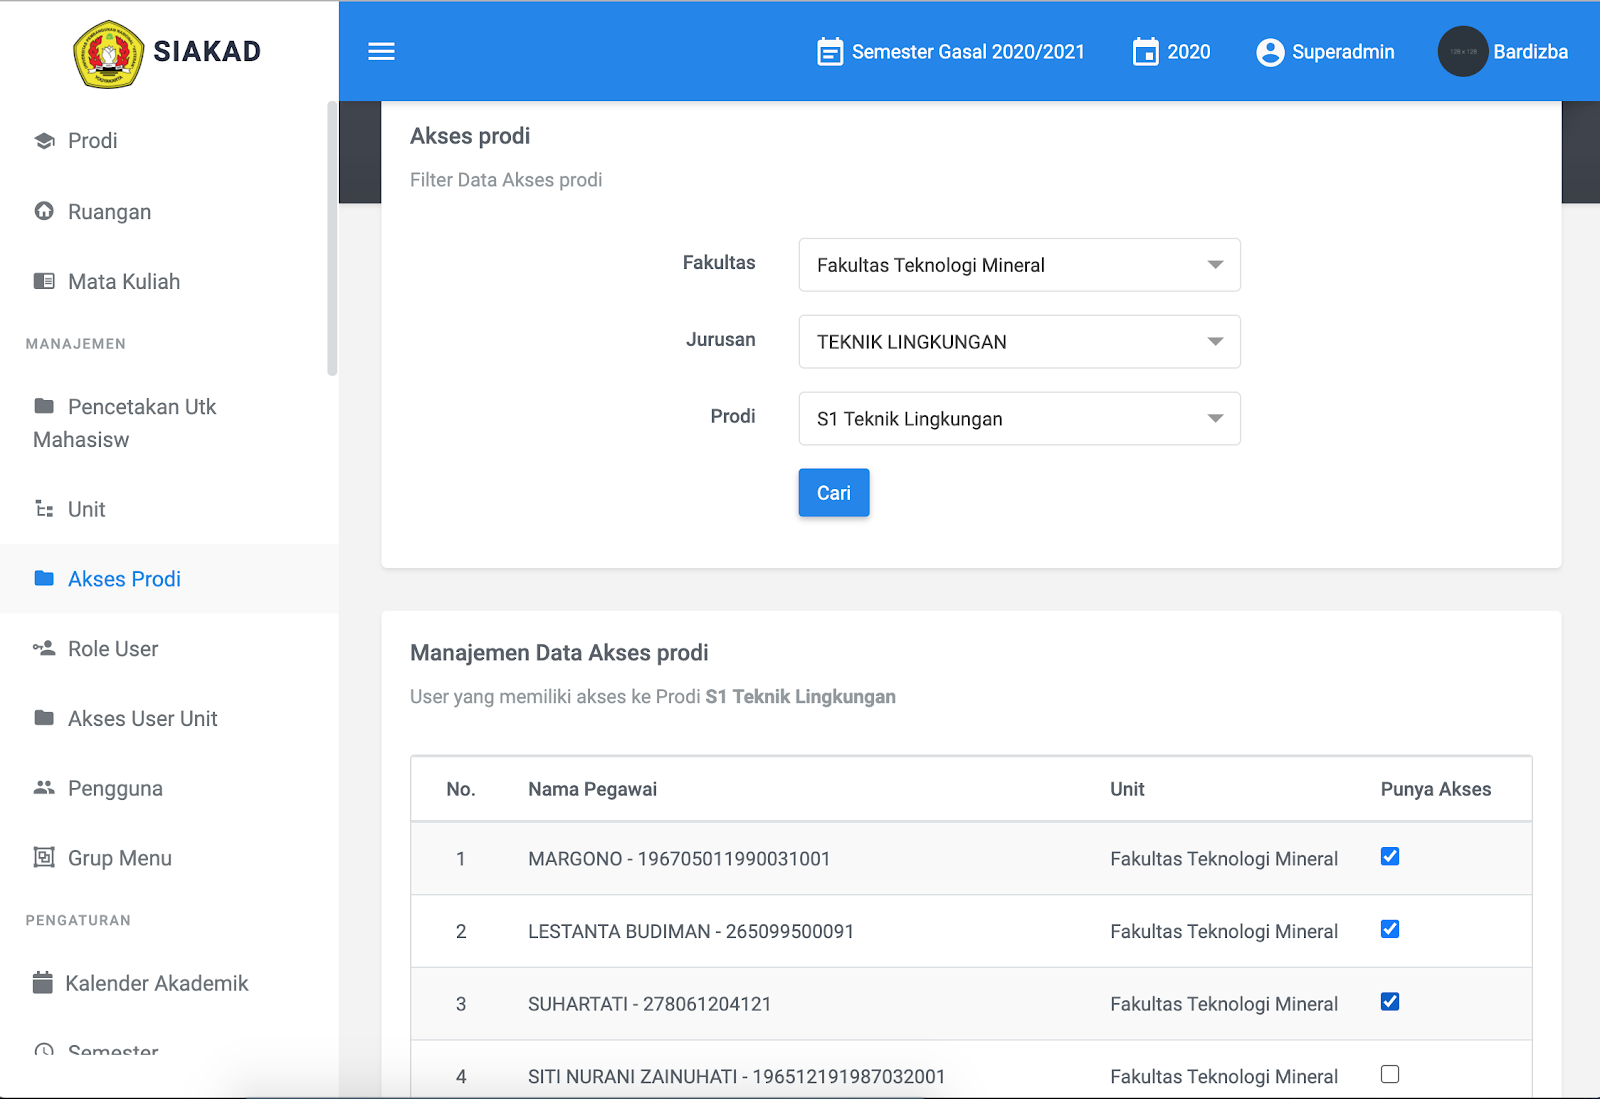Image resolution: width=1600 pixels, height=1099 pixels.
Task: Click Semester Gasal 2020/2021 label
Action: click(x=968, y=52)
